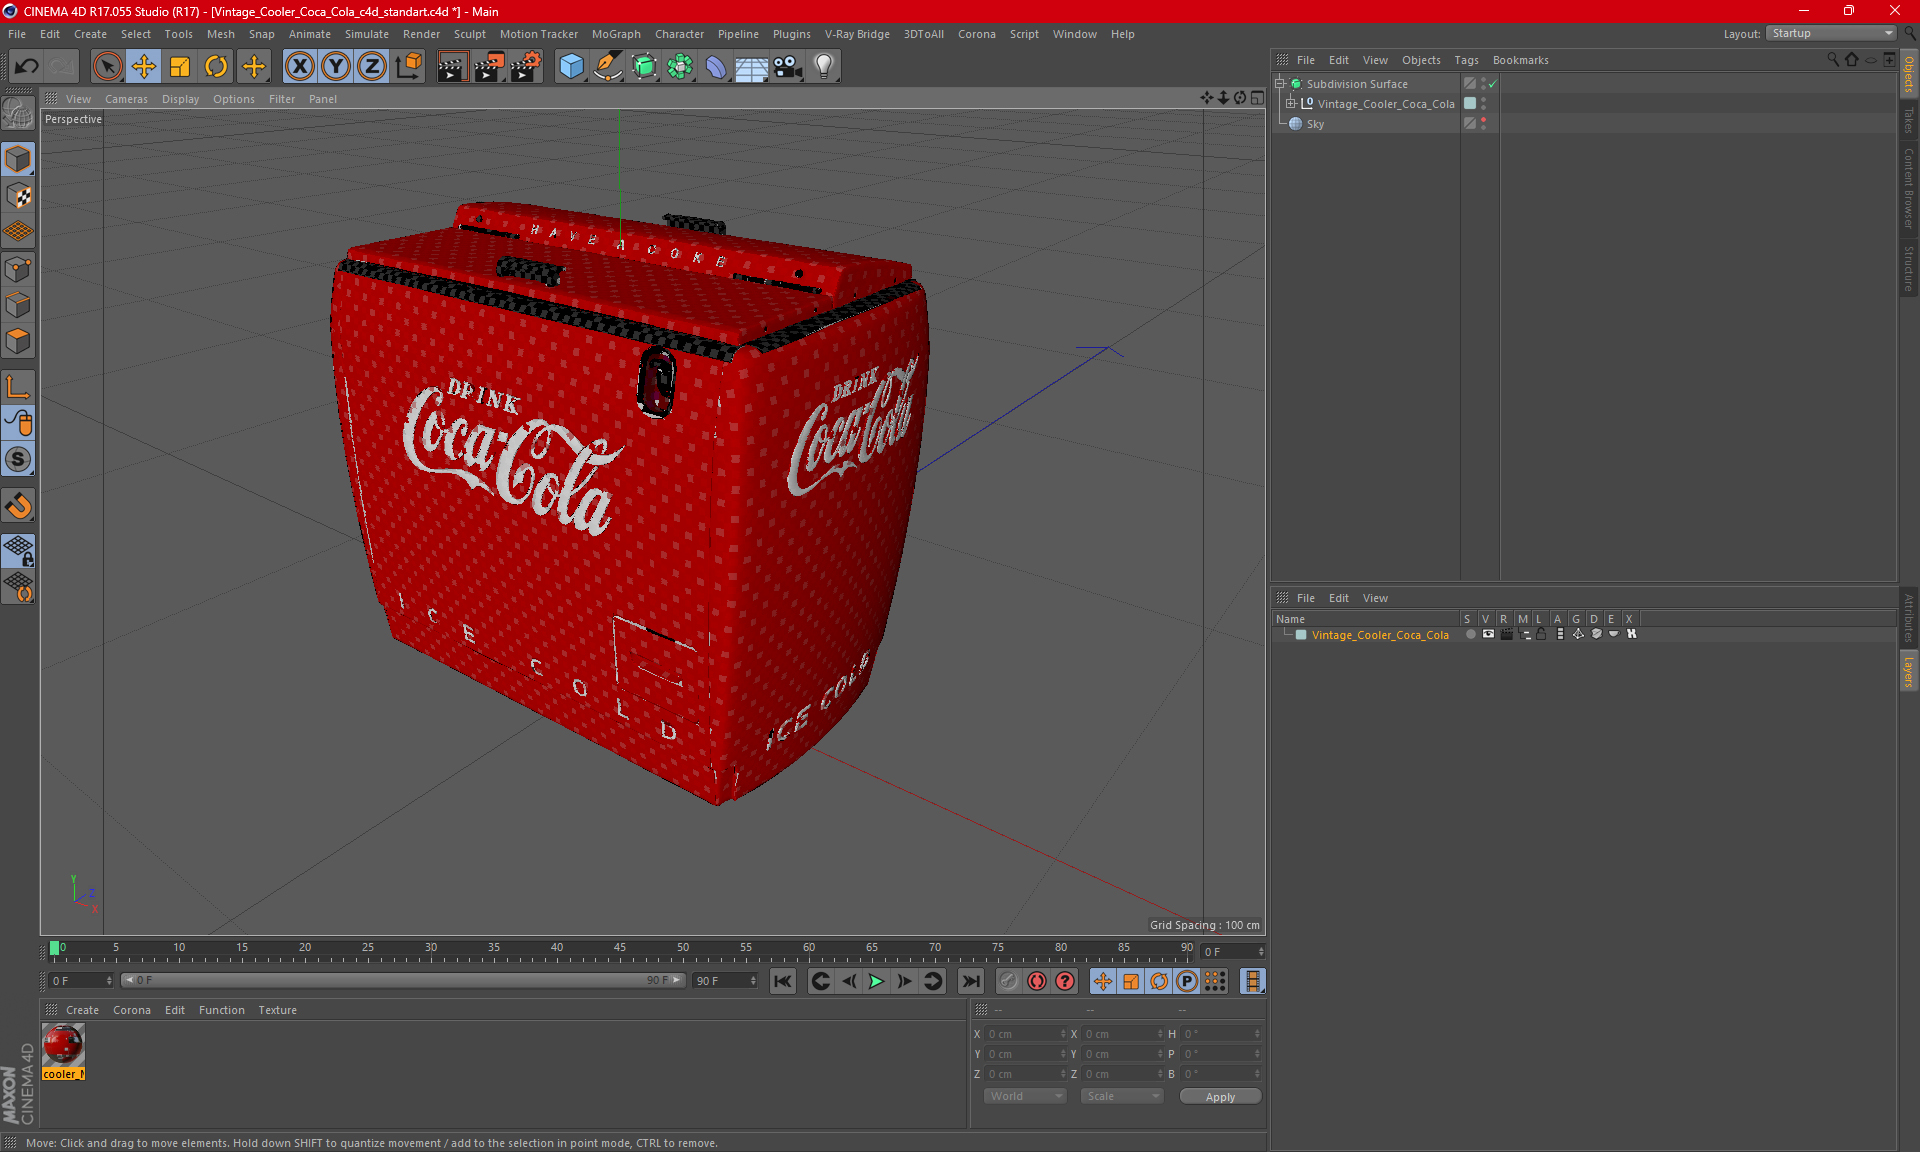Open the Scale mode dropdown

coord(1122,1096)
